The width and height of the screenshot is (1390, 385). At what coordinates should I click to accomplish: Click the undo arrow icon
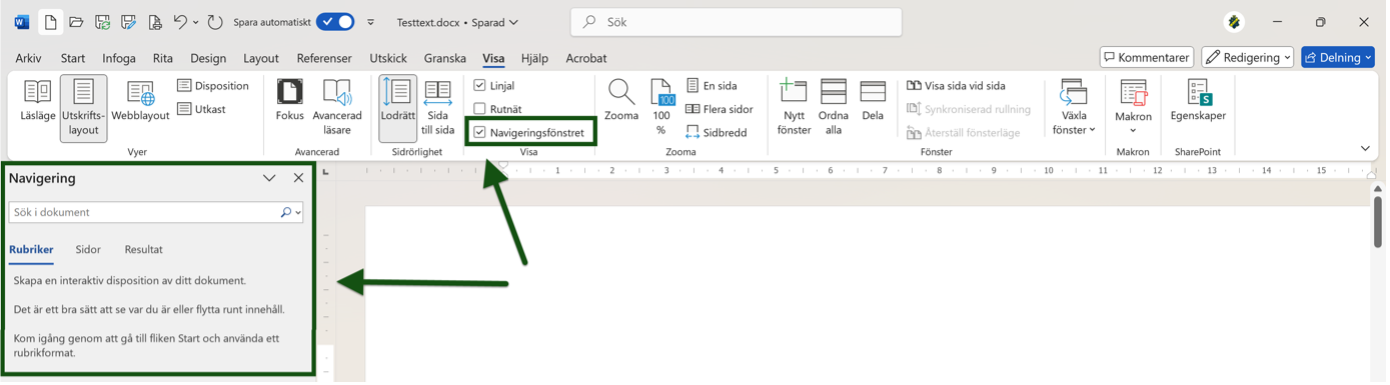(x=180, y=22)
